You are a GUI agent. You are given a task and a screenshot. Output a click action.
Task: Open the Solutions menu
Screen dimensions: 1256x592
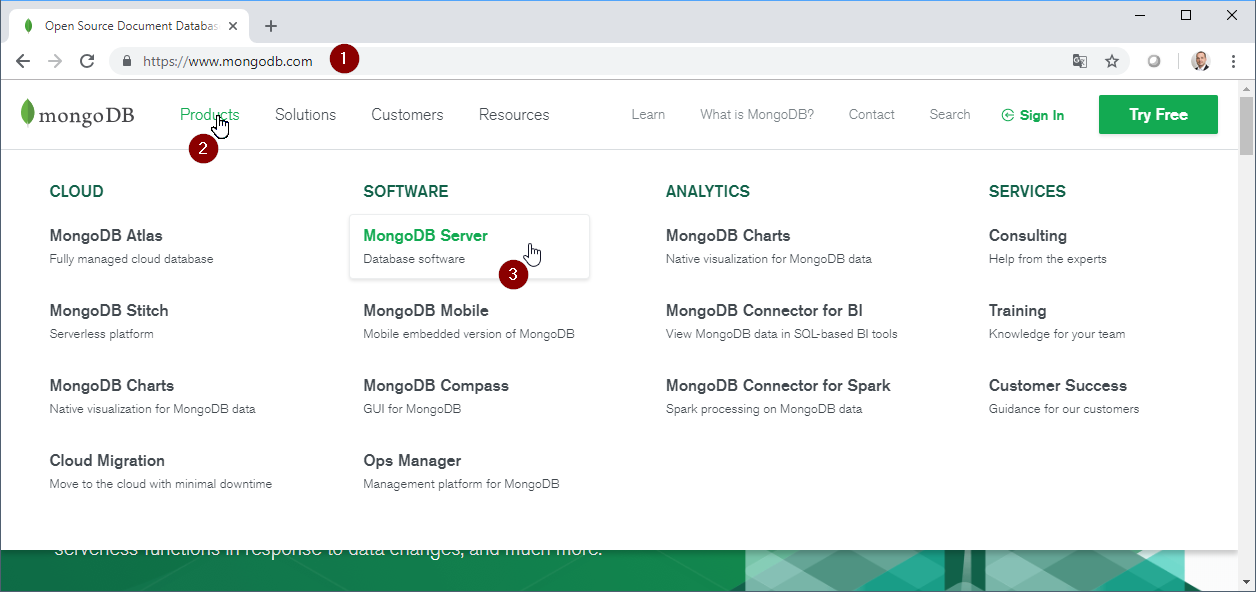[x=305, y=115]
